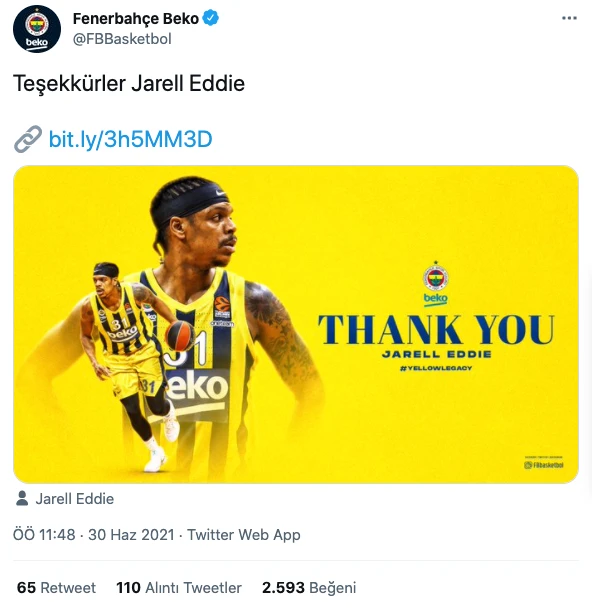Click the FBbasketbol Instagram watermark
The image size is (592, 611).
coord(544,464)
